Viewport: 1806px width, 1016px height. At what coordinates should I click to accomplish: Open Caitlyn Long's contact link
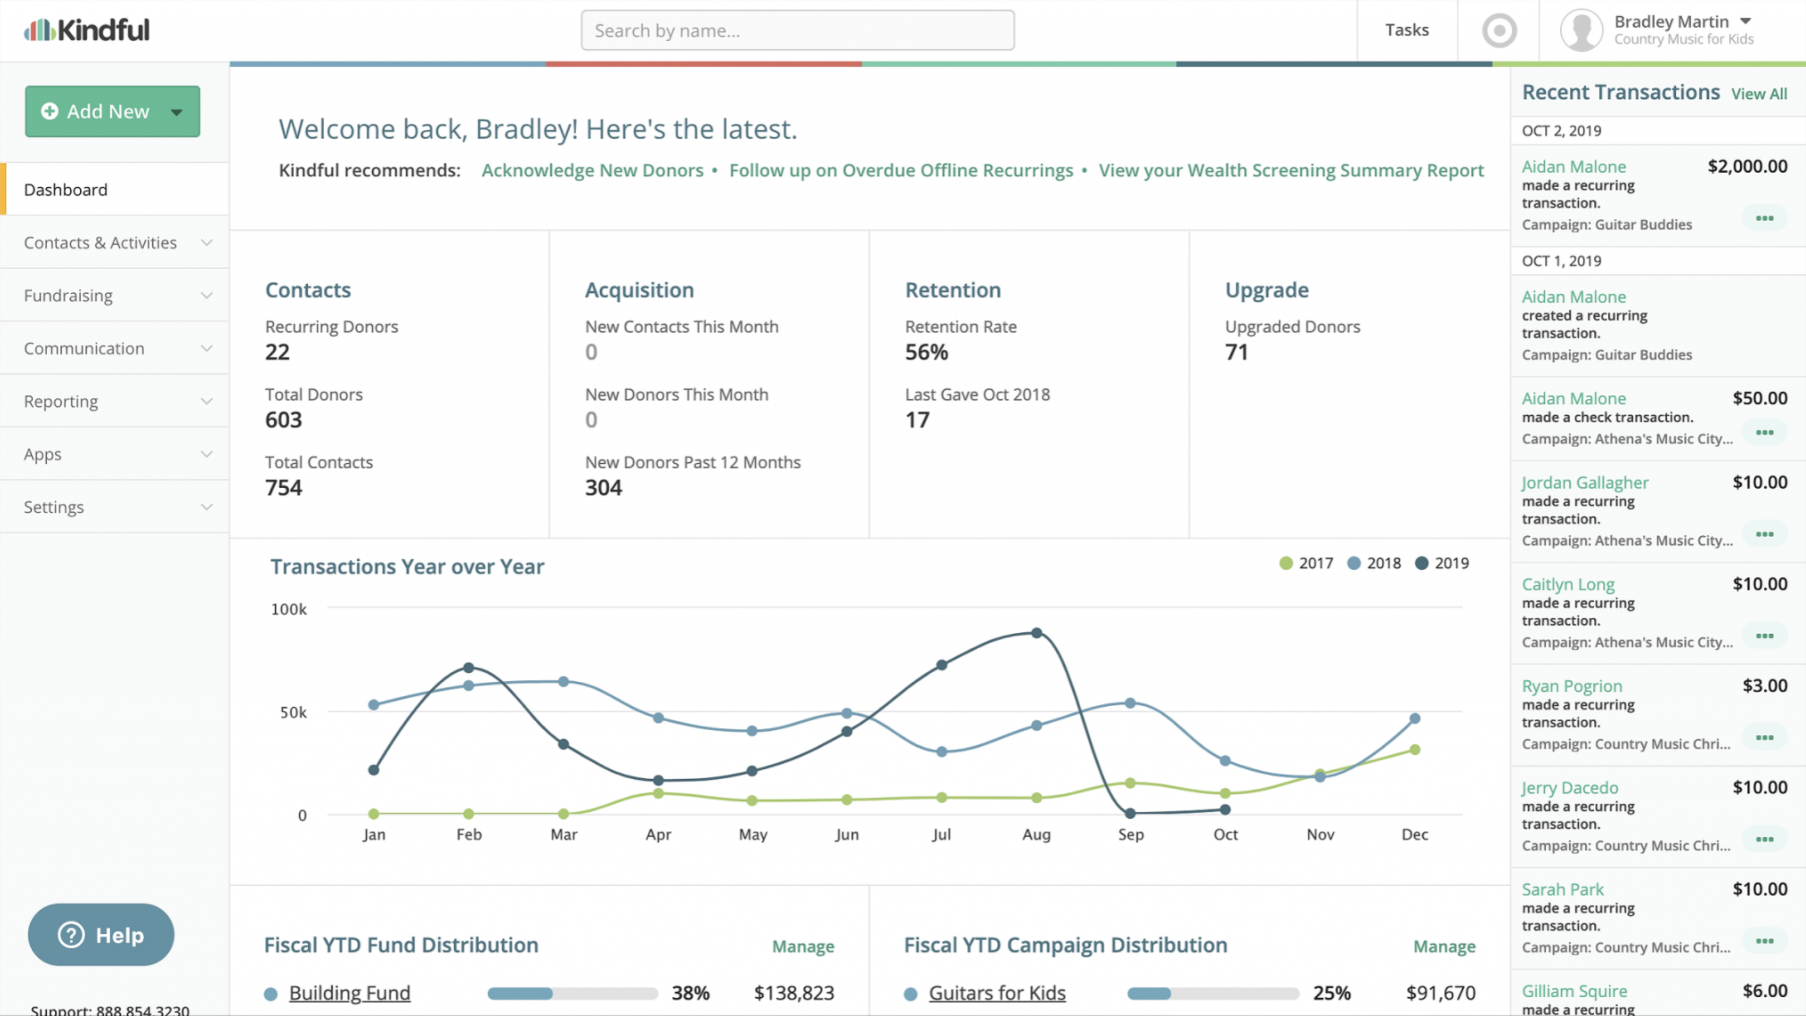pyautogui.click(x=1568, y=584)
